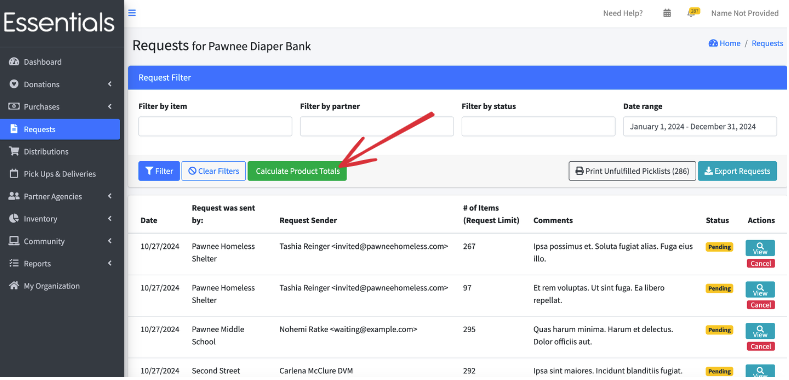
Task: Click 'Nohemi Ratke <waiting@example.com>' cell
Action: pos(348,330)
